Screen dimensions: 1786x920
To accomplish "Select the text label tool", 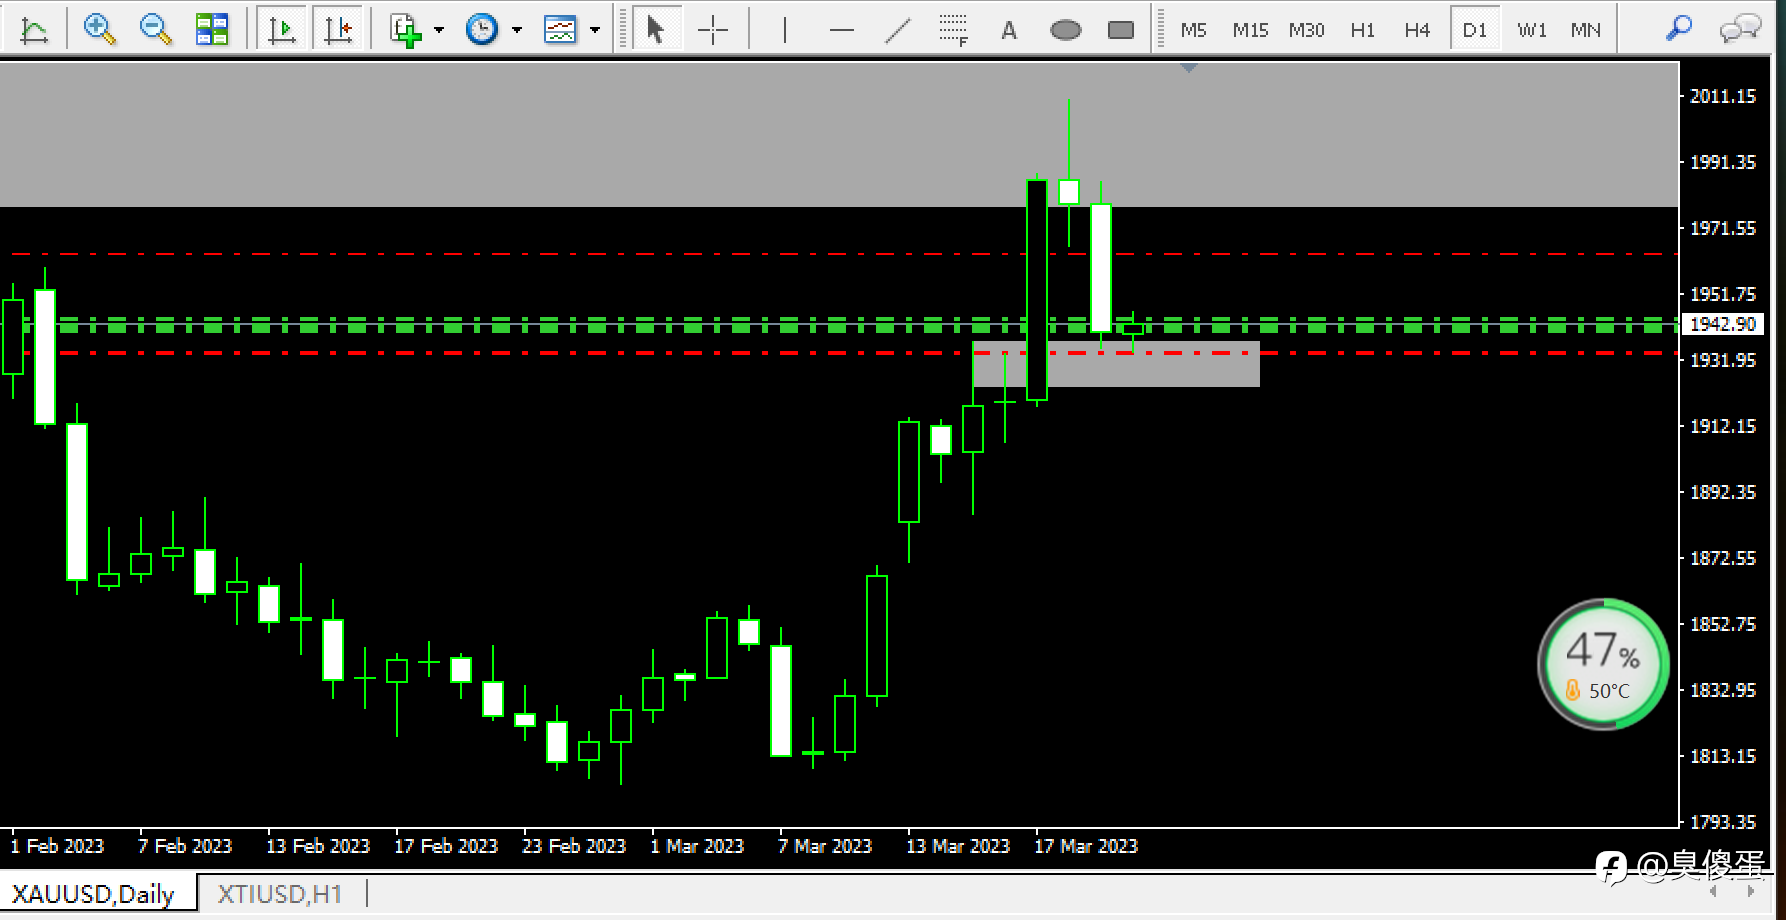I will pos(1009,30).
